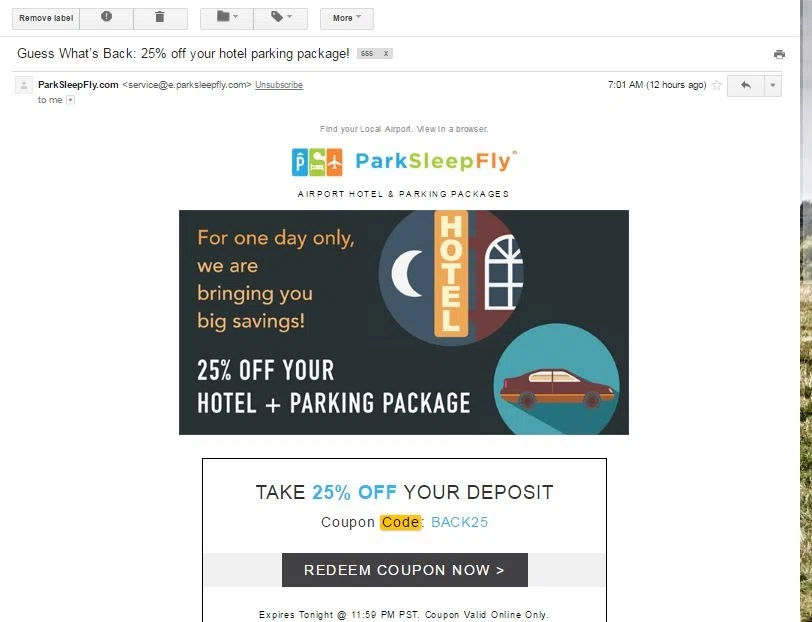Remove the 'sss' label with its x
The height and width of the screenshot is (622, 812).
[386, 53]
